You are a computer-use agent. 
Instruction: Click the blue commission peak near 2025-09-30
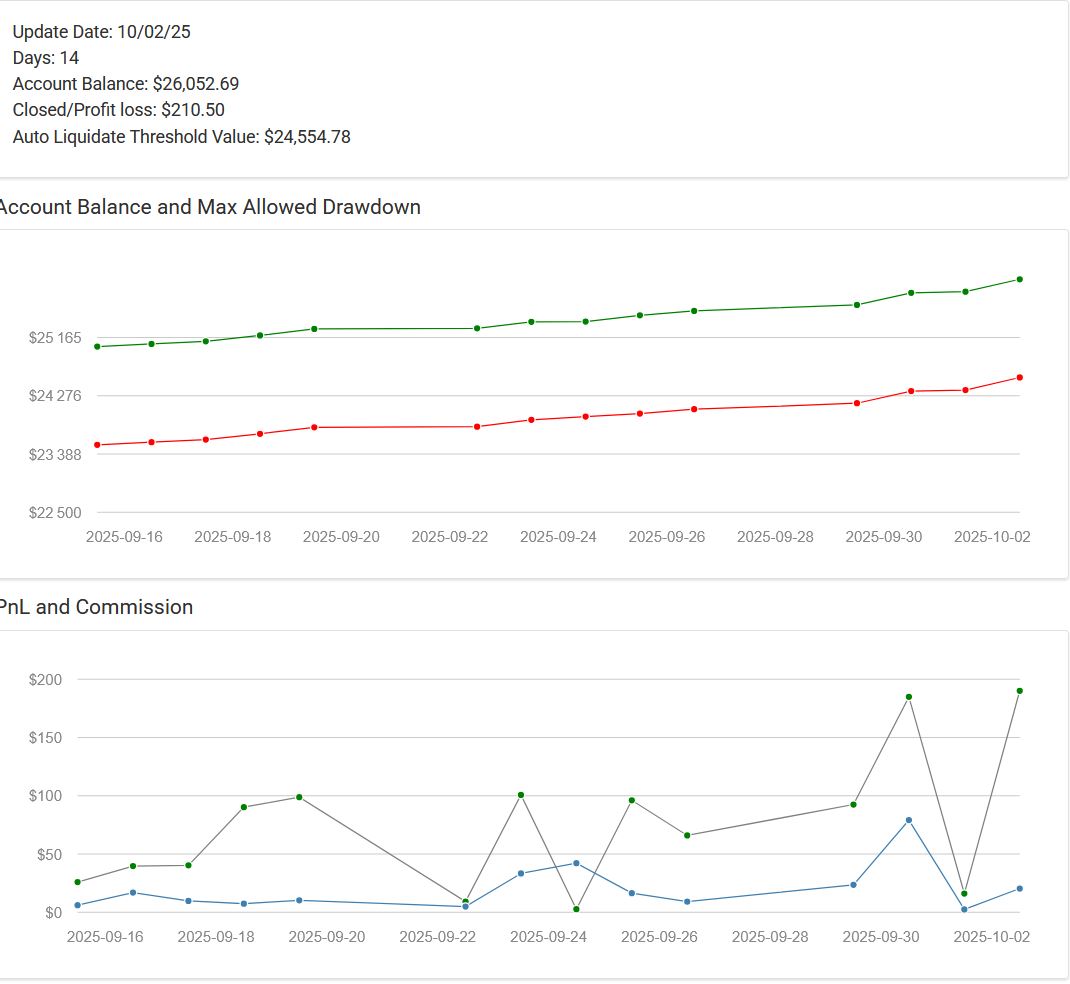[x=909, y=820]
